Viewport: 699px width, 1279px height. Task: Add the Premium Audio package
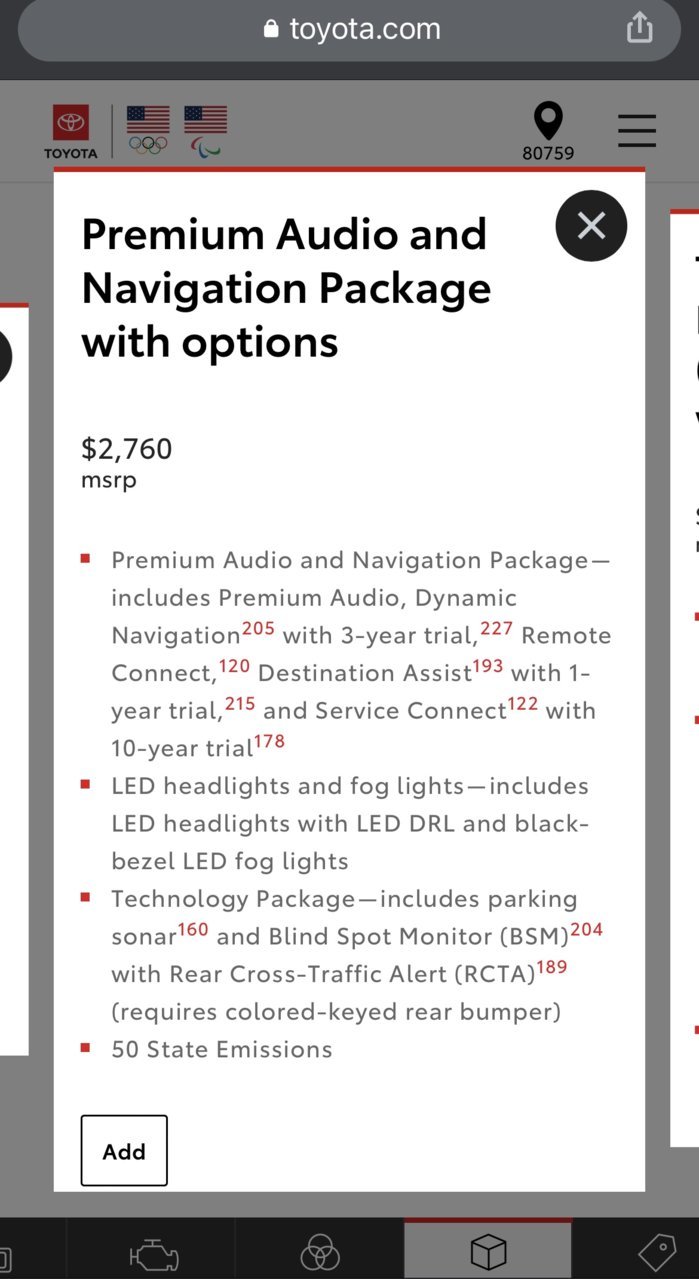[124, 1151]
